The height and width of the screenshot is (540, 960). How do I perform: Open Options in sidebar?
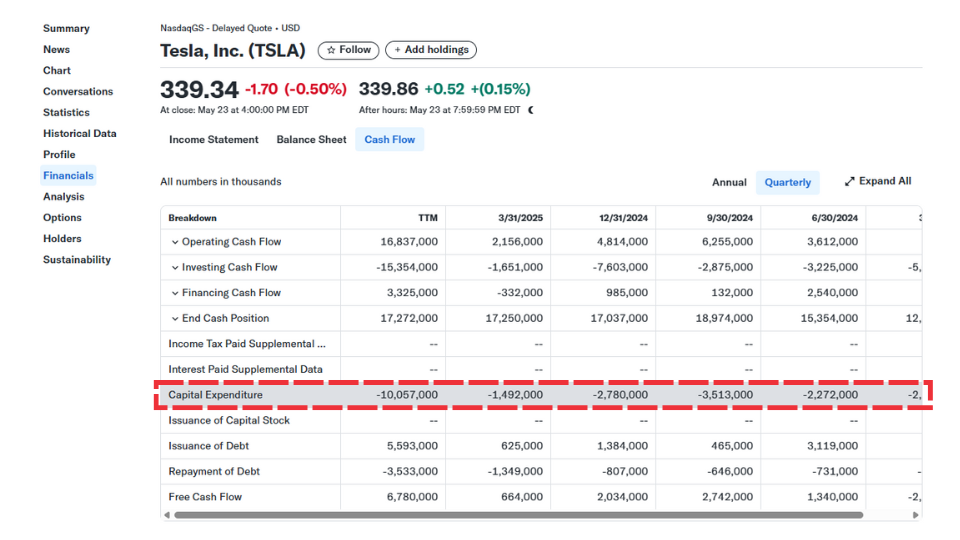pyautogui.click(x=62, y=218)
